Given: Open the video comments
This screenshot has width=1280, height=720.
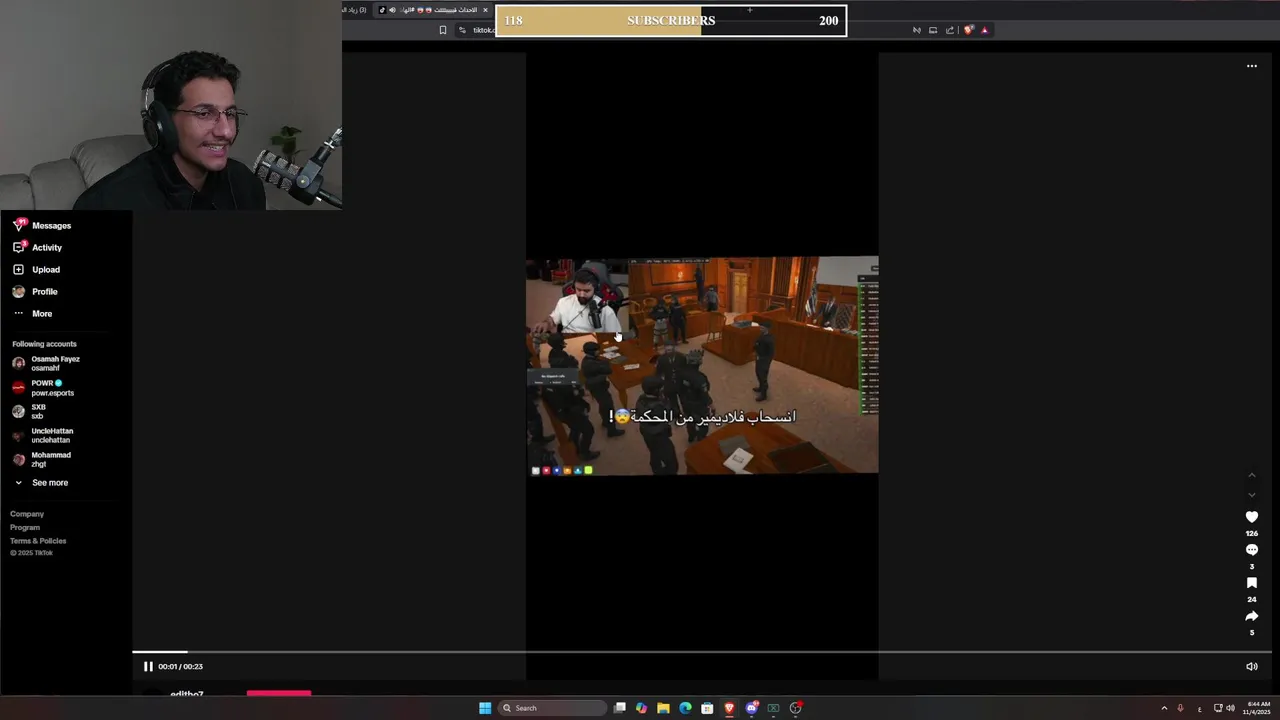Looking at the screenshot, I should pyautogui.click(x=1251, y=550).
